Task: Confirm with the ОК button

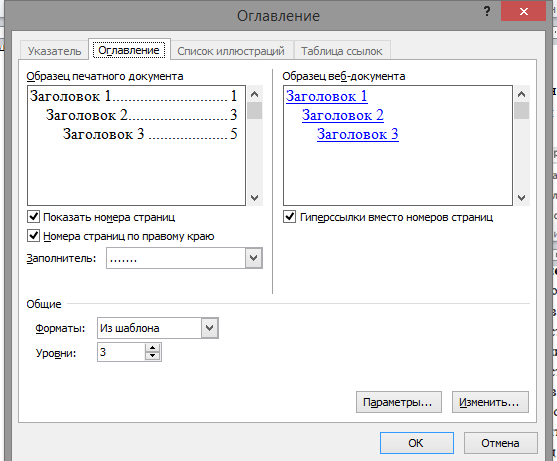Action: 417,443
